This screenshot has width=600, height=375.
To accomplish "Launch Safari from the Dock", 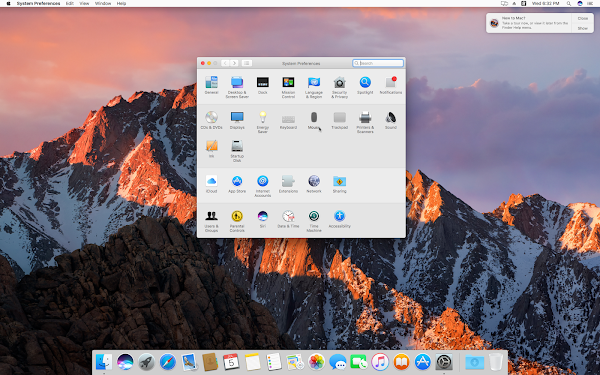I will [x=168, y=362].
